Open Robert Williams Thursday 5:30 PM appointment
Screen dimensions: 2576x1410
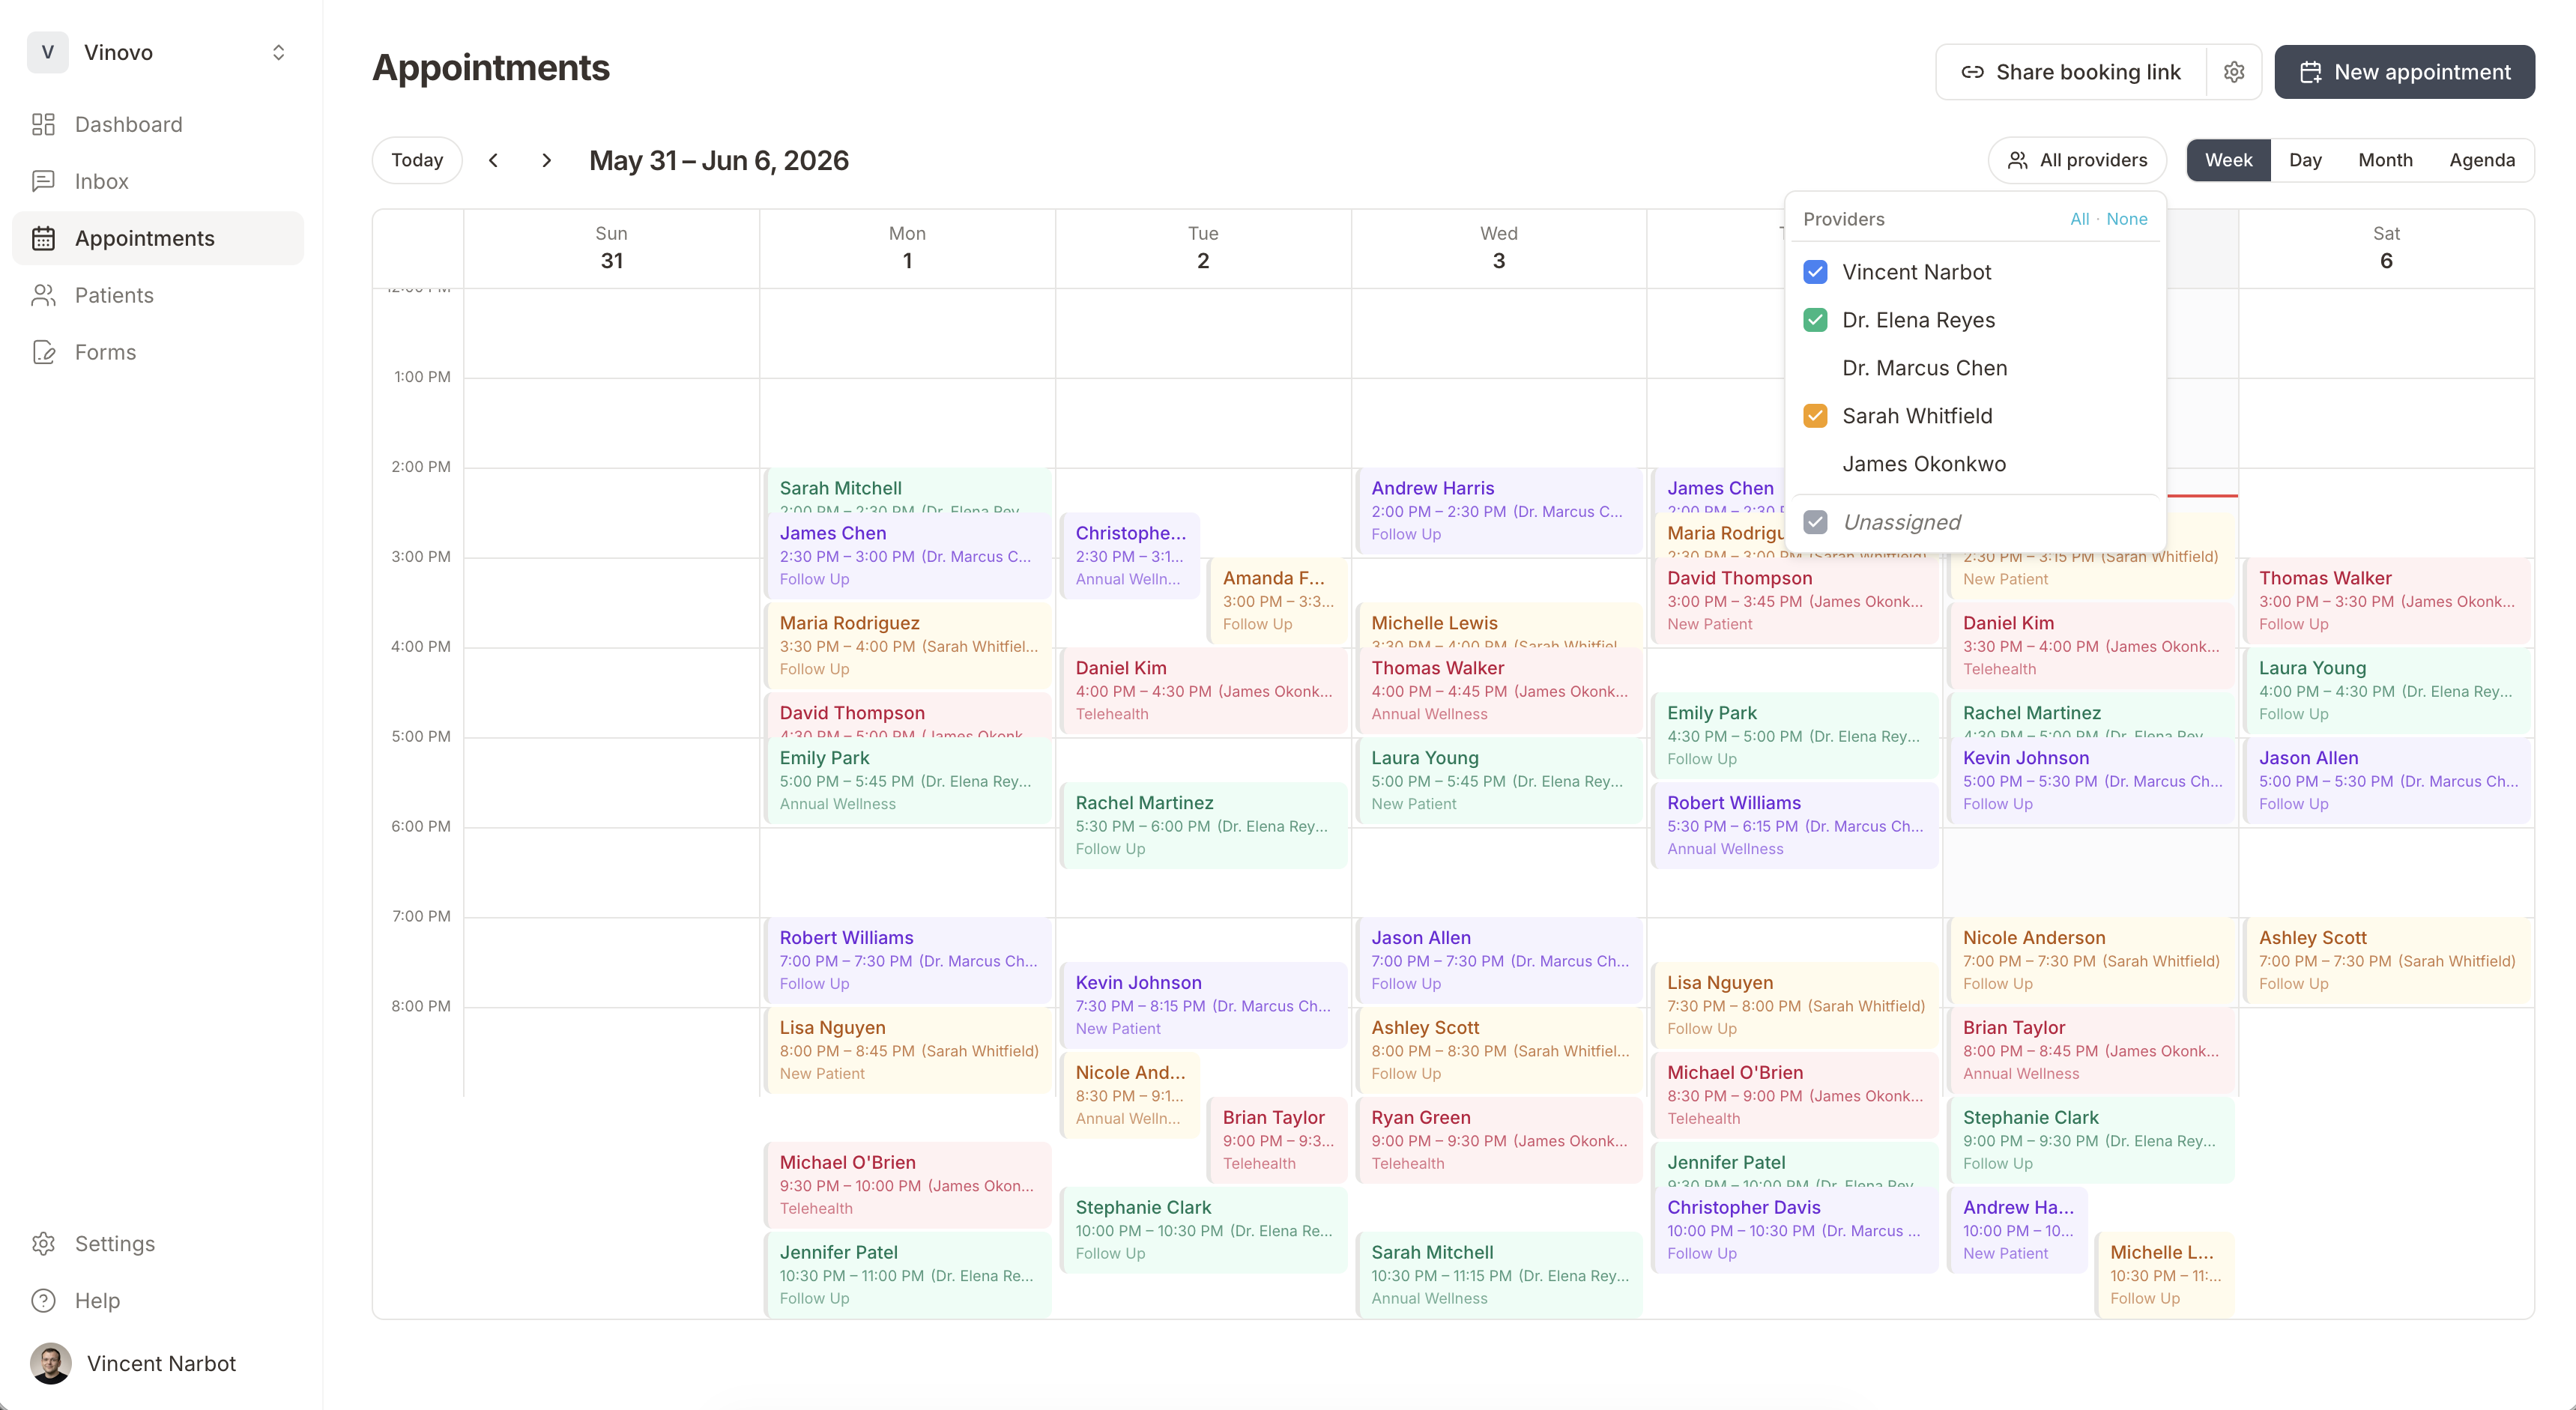(1795, 826)
